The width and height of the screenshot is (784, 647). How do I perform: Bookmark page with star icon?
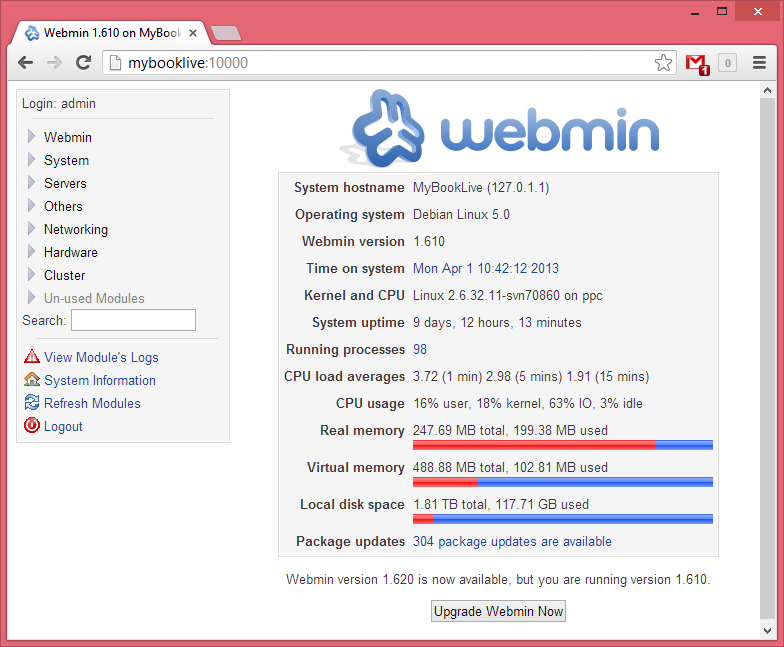click(x=663, y=62)
